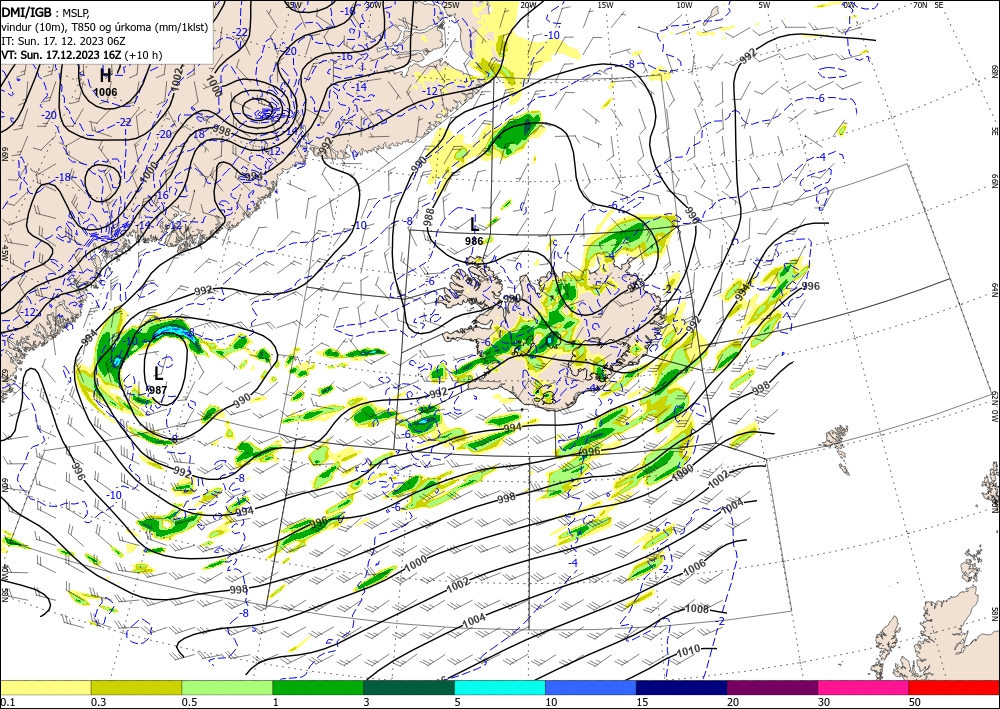Click the 'vindur (10m), T850 og úrkoma' line
Viewport: 1000px width, 709px height.
click(105, 27)
